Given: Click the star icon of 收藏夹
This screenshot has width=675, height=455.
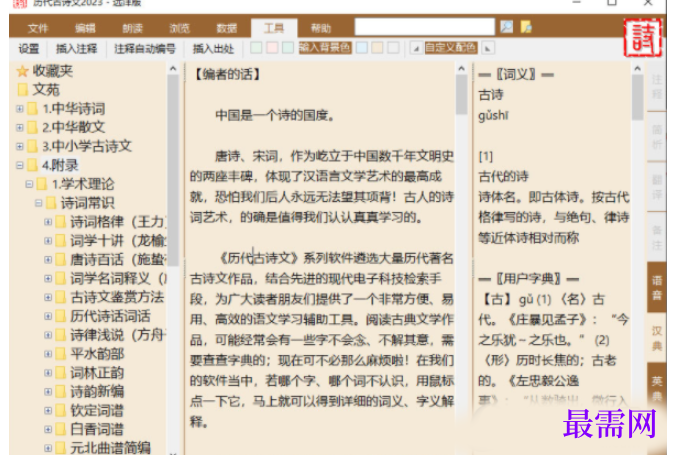Looking at the screenshot, I should 22,71.
